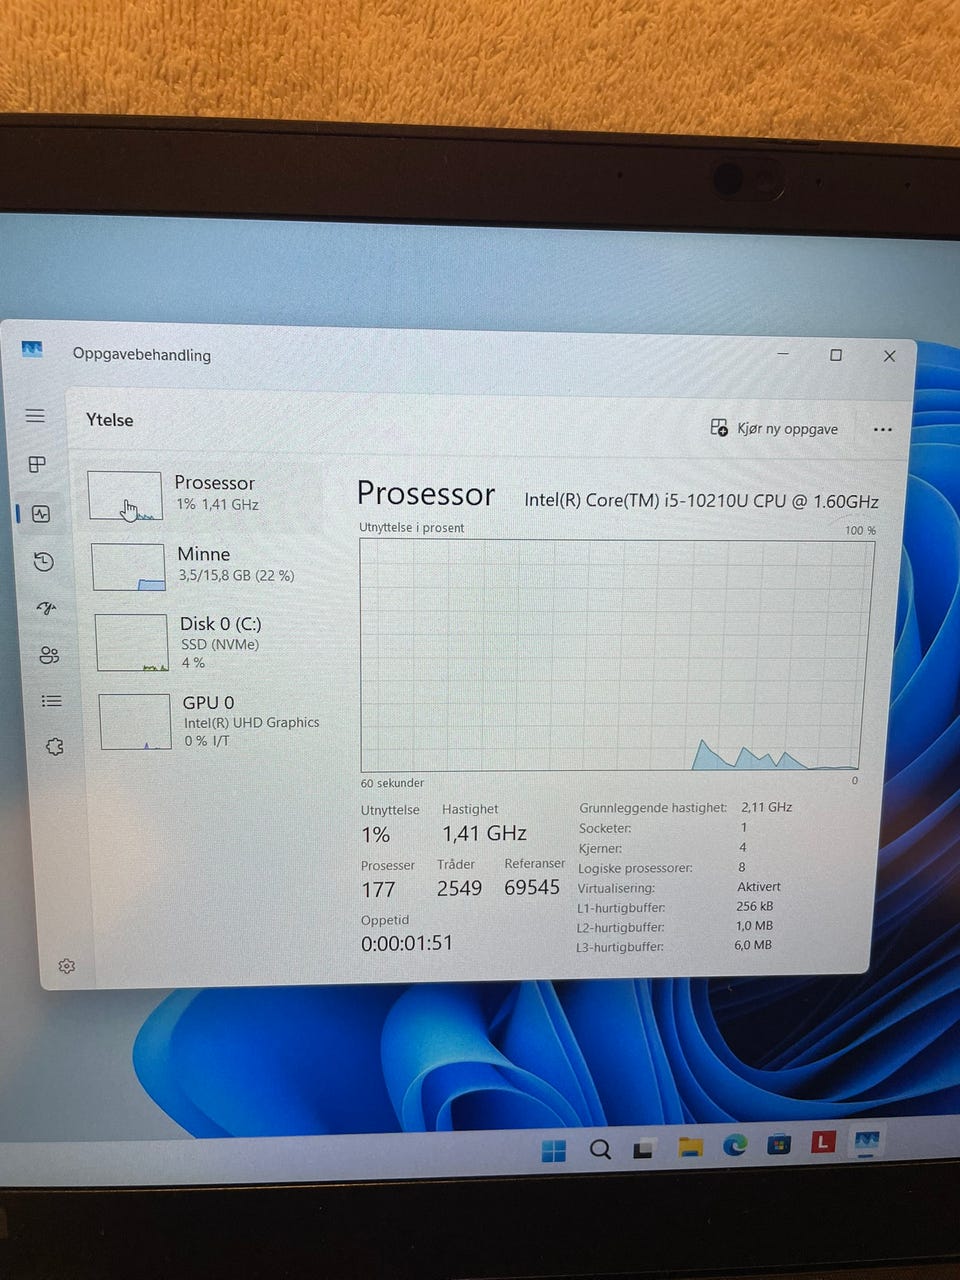Image resolution: width=960 pixels, height=1280 pixels.
Task: Launch Microsoft Edge from the taskbar
Action: coord(735,1144)
